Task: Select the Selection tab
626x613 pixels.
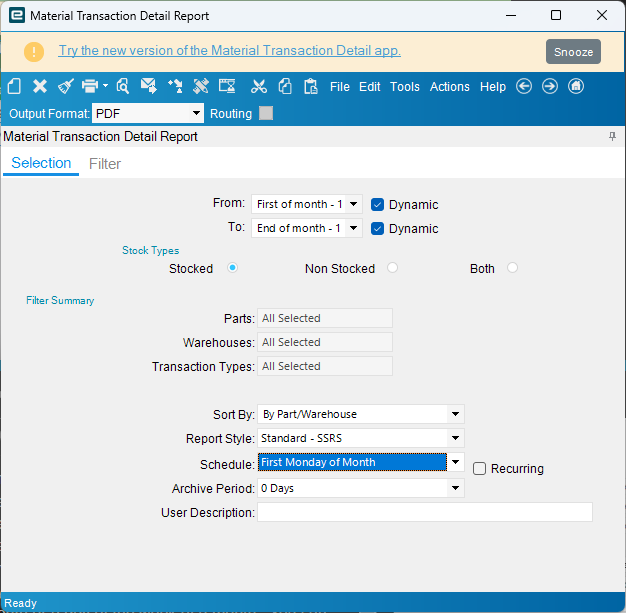Action: pos(41,163)
